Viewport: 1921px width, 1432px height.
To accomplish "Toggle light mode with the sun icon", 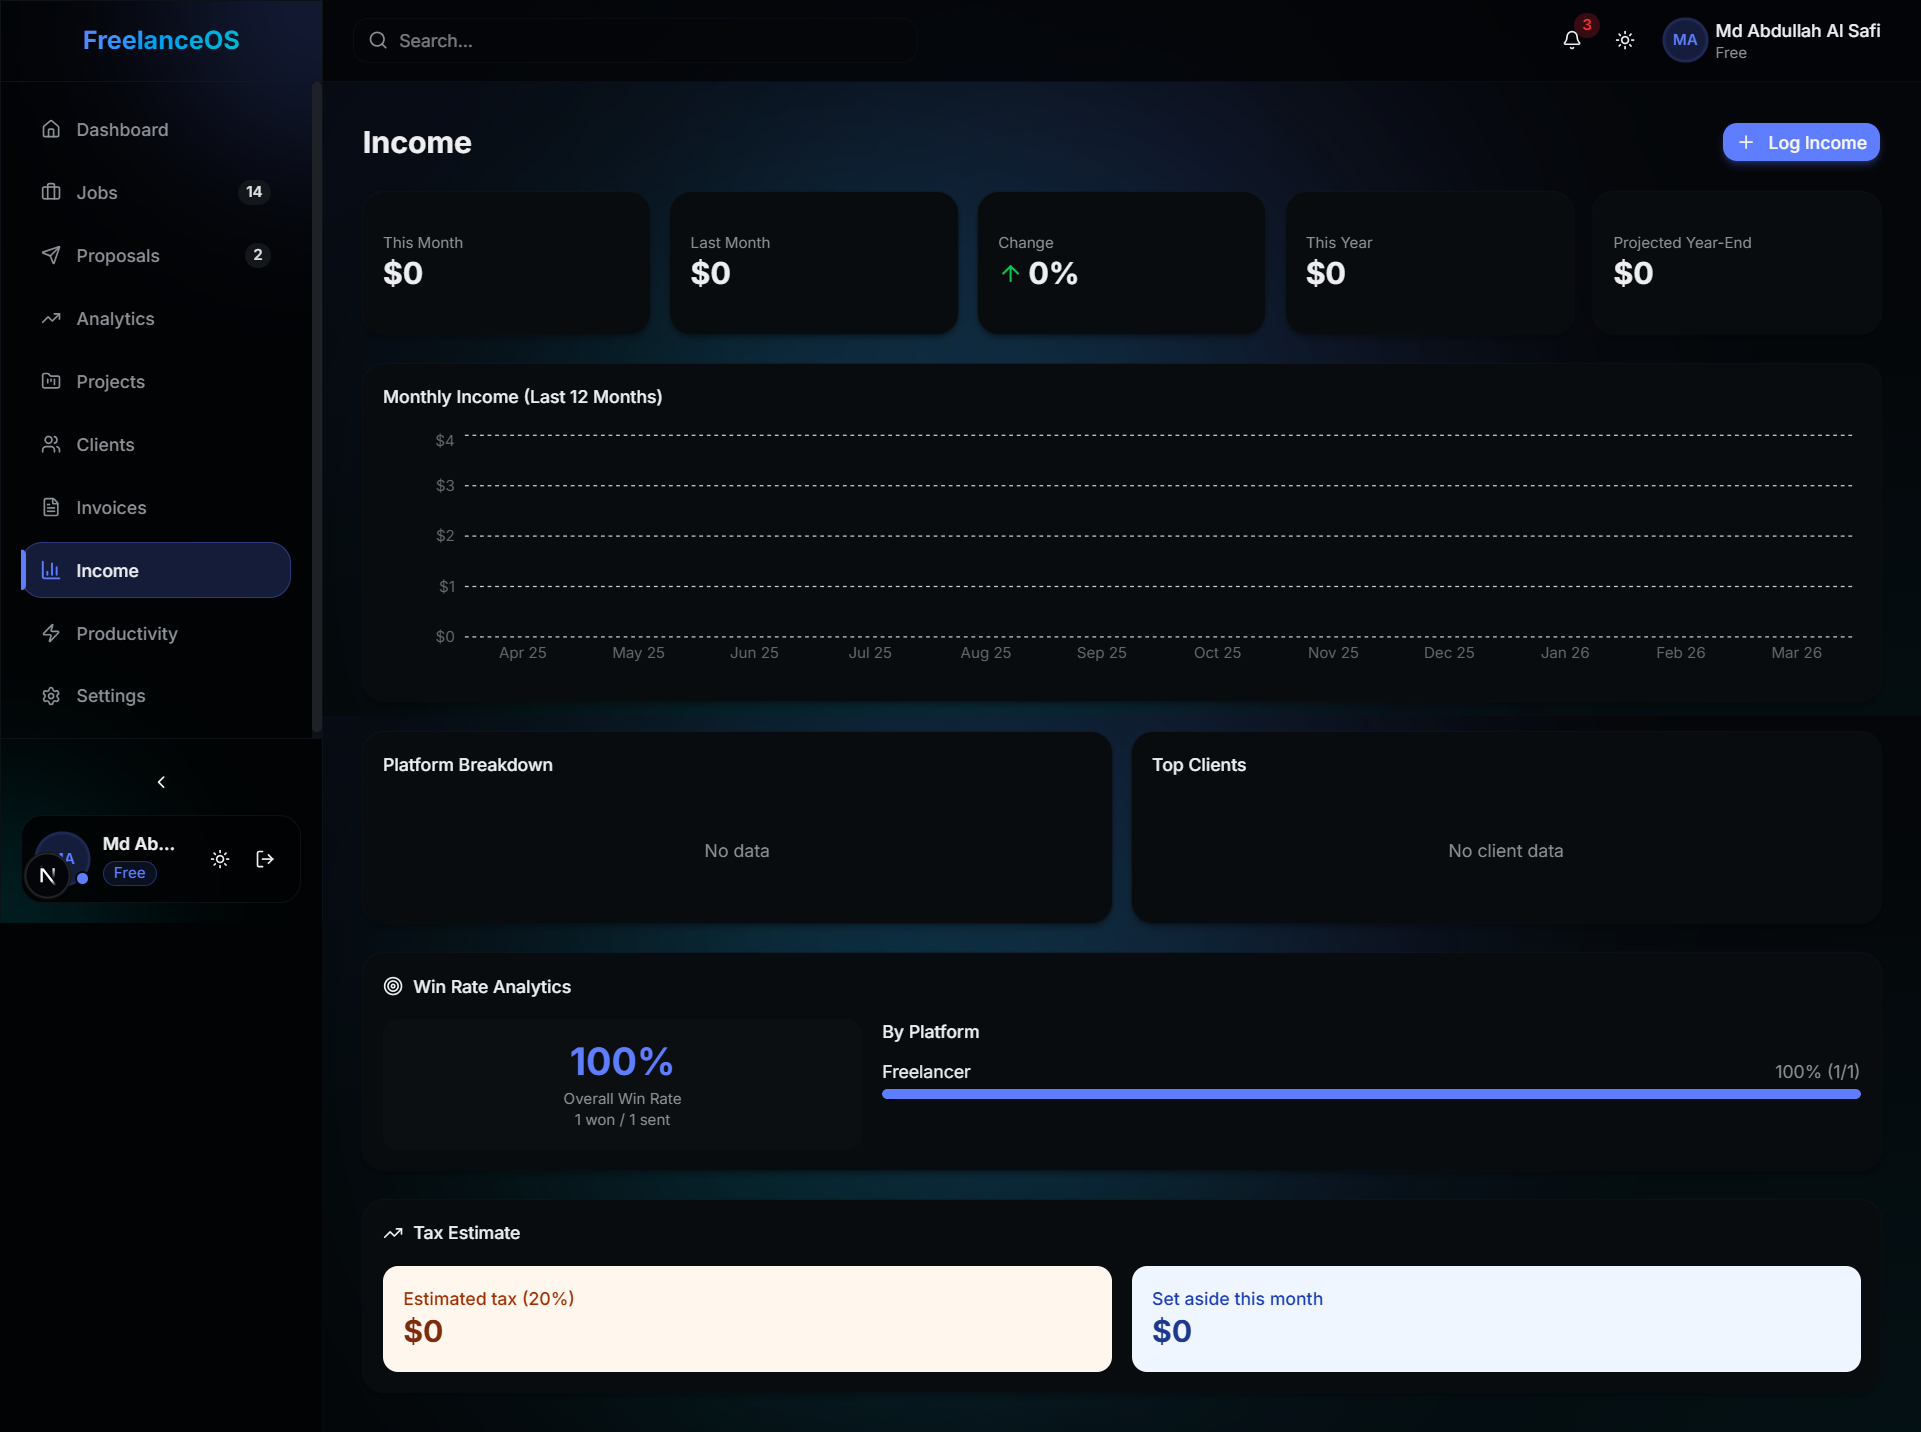I will point(1624,40).
